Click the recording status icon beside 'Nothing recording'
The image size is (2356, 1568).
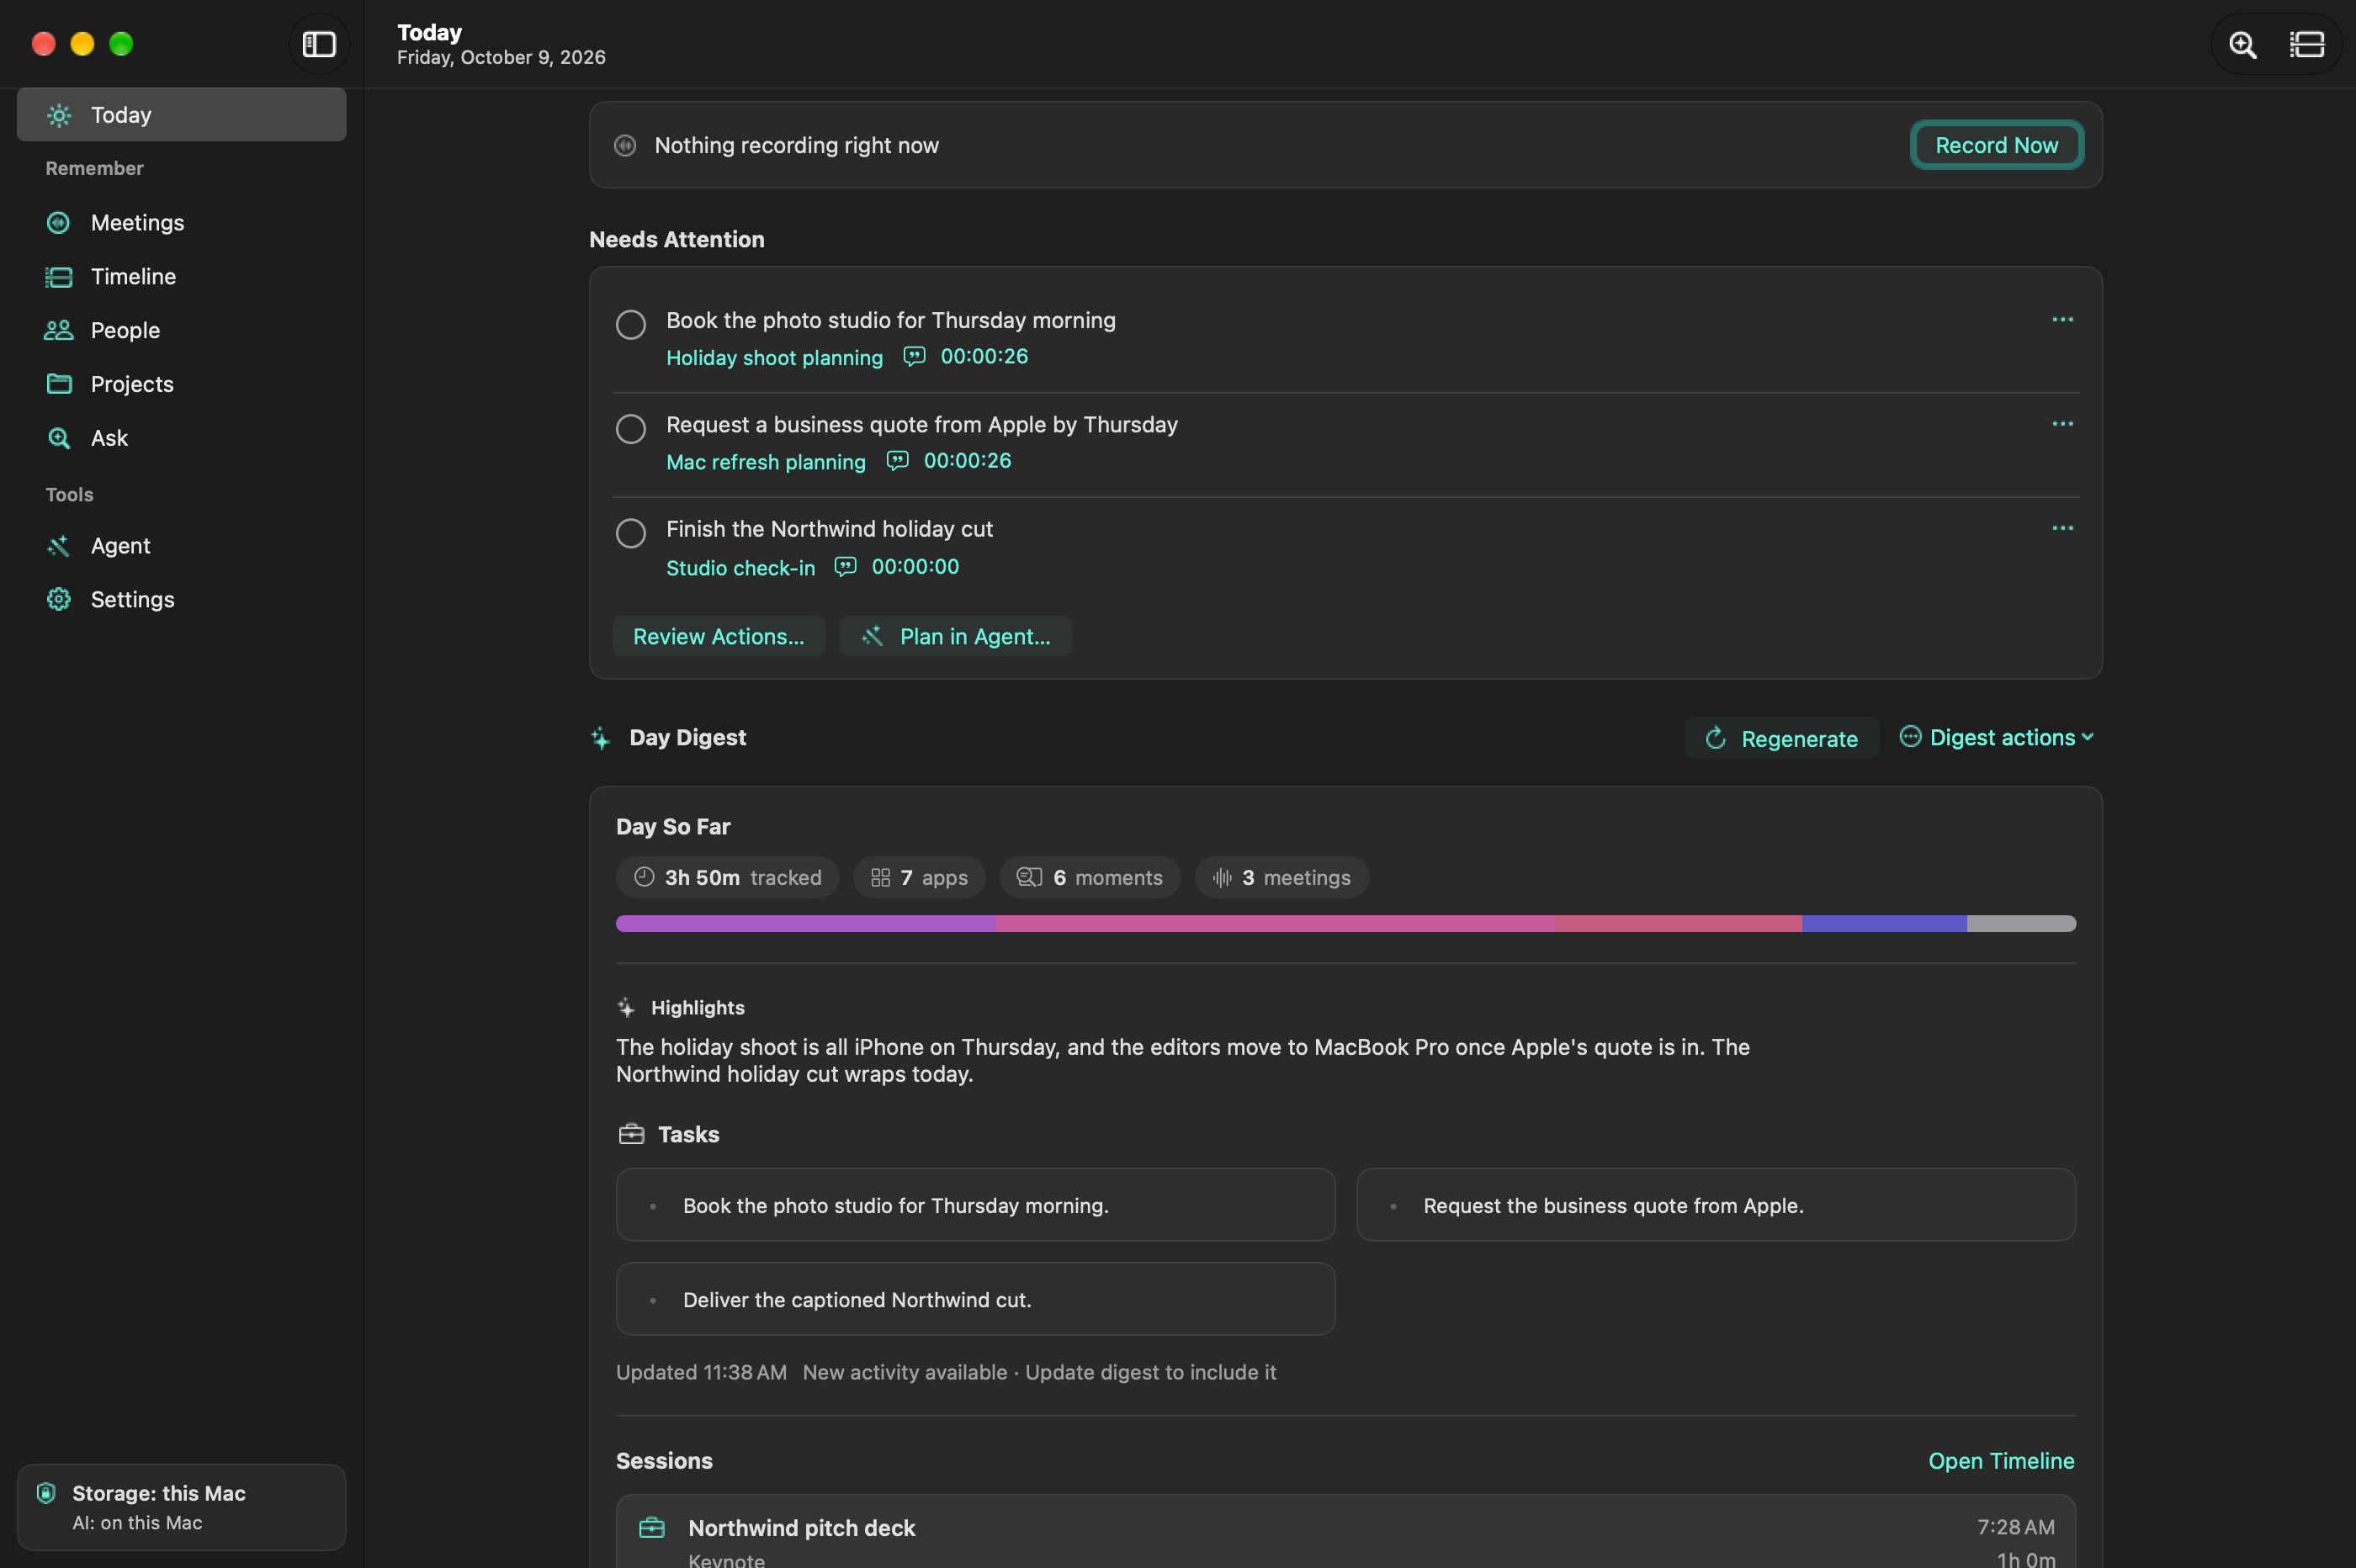click(625, 146)
